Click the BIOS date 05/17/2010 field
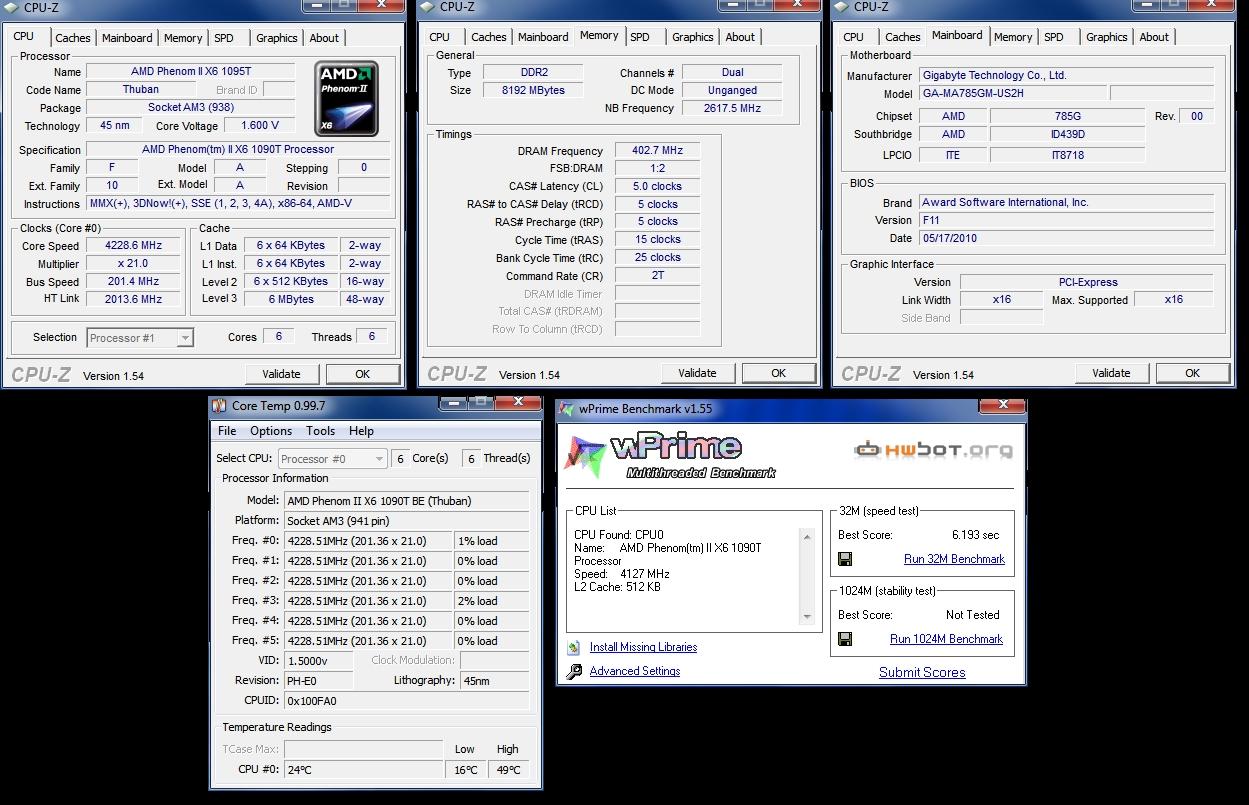Screen dimensions: 1249x805 pyautogui.click(x=1066, y=238)
